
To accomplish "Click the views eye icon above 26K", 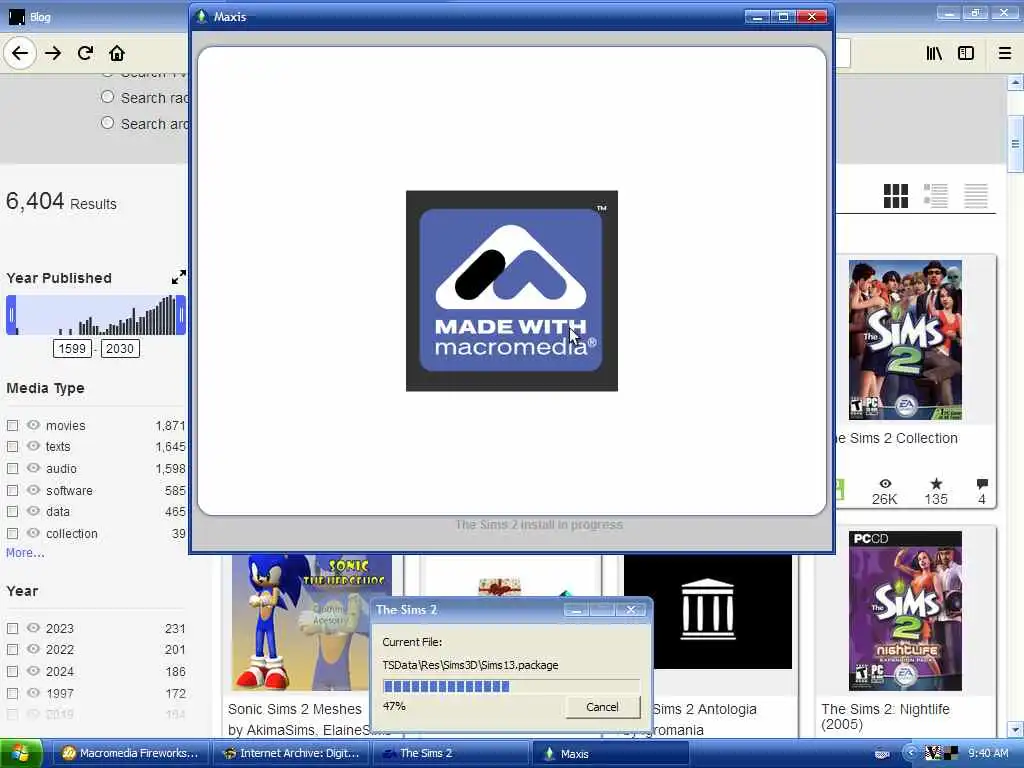I will coord(885,483).
